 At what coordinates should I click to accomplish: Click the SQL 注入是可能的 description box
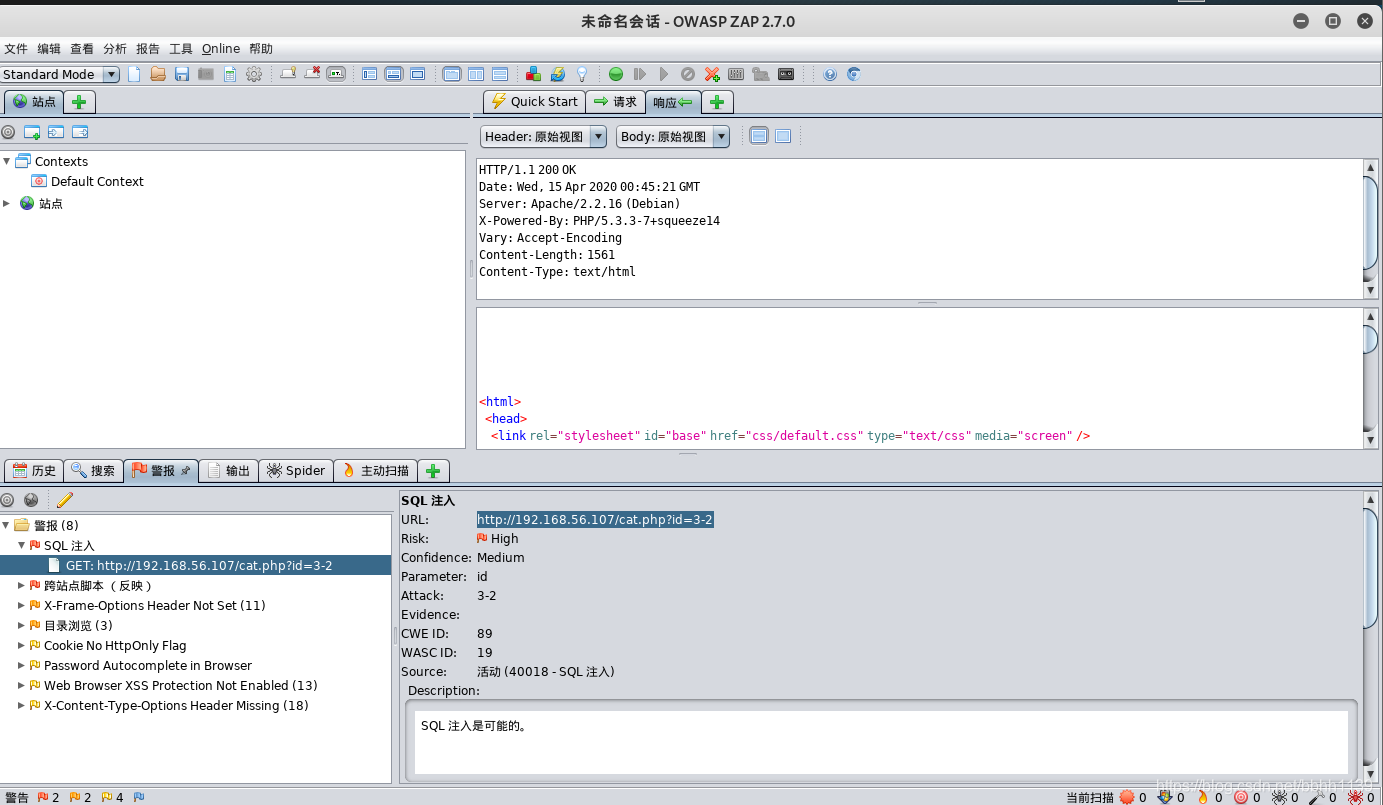(881, 742)
